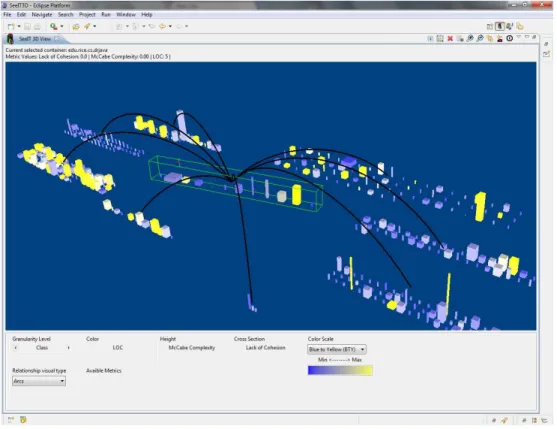Click the right sidebar task list icon

[x=546, y=54]
